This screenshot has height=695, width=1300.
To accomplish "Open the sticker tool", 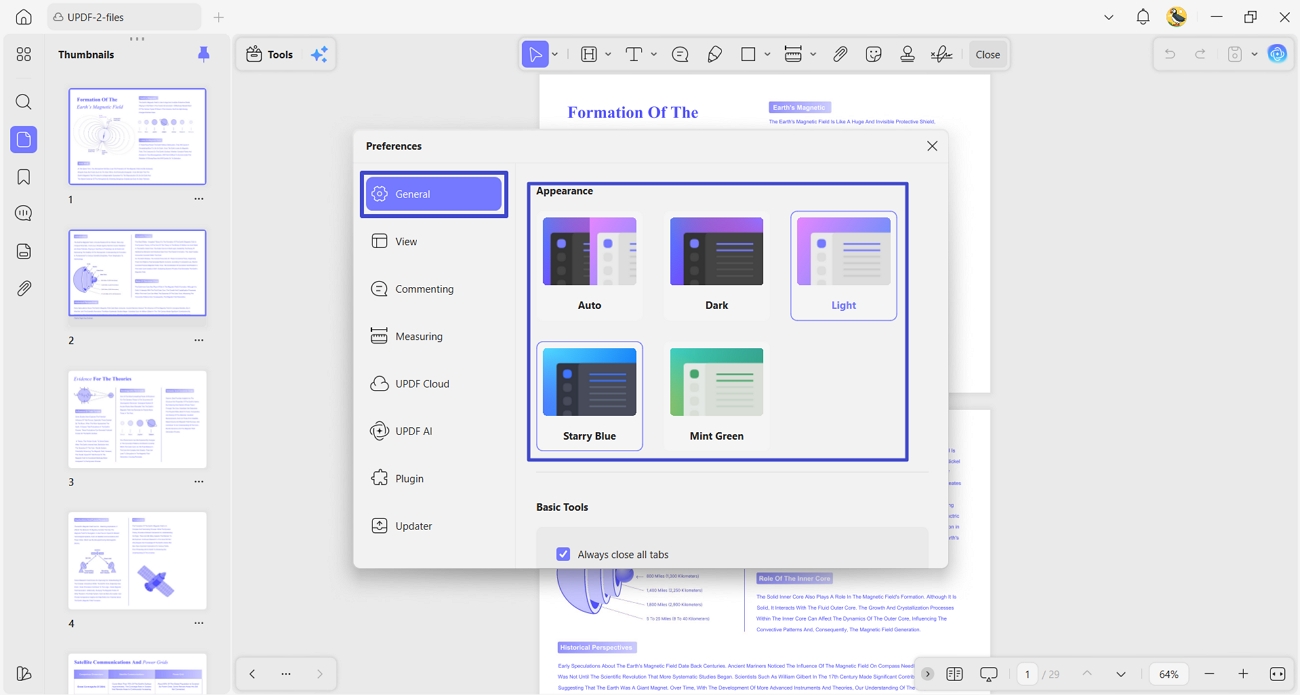I will point(874,54).
